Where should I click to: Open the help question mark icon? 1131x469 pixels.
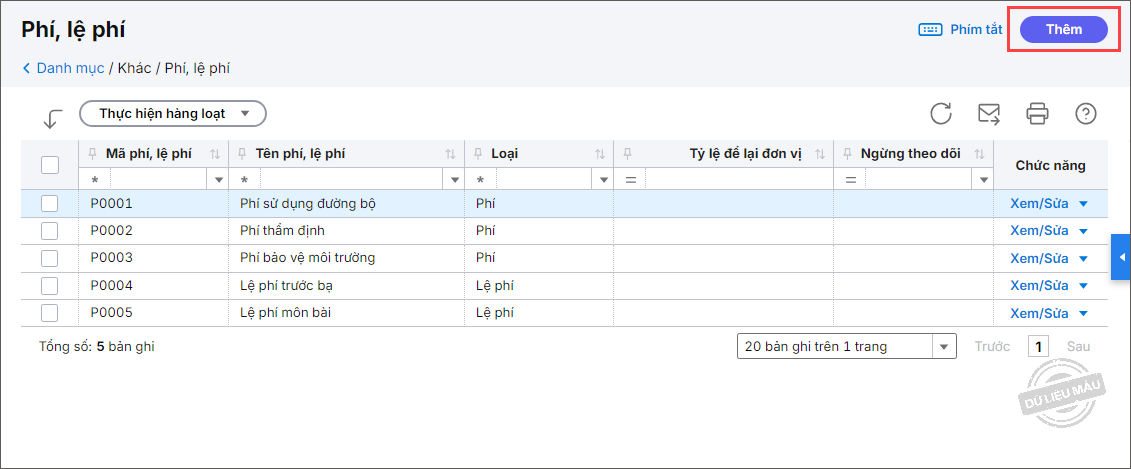pos(1086,113)
